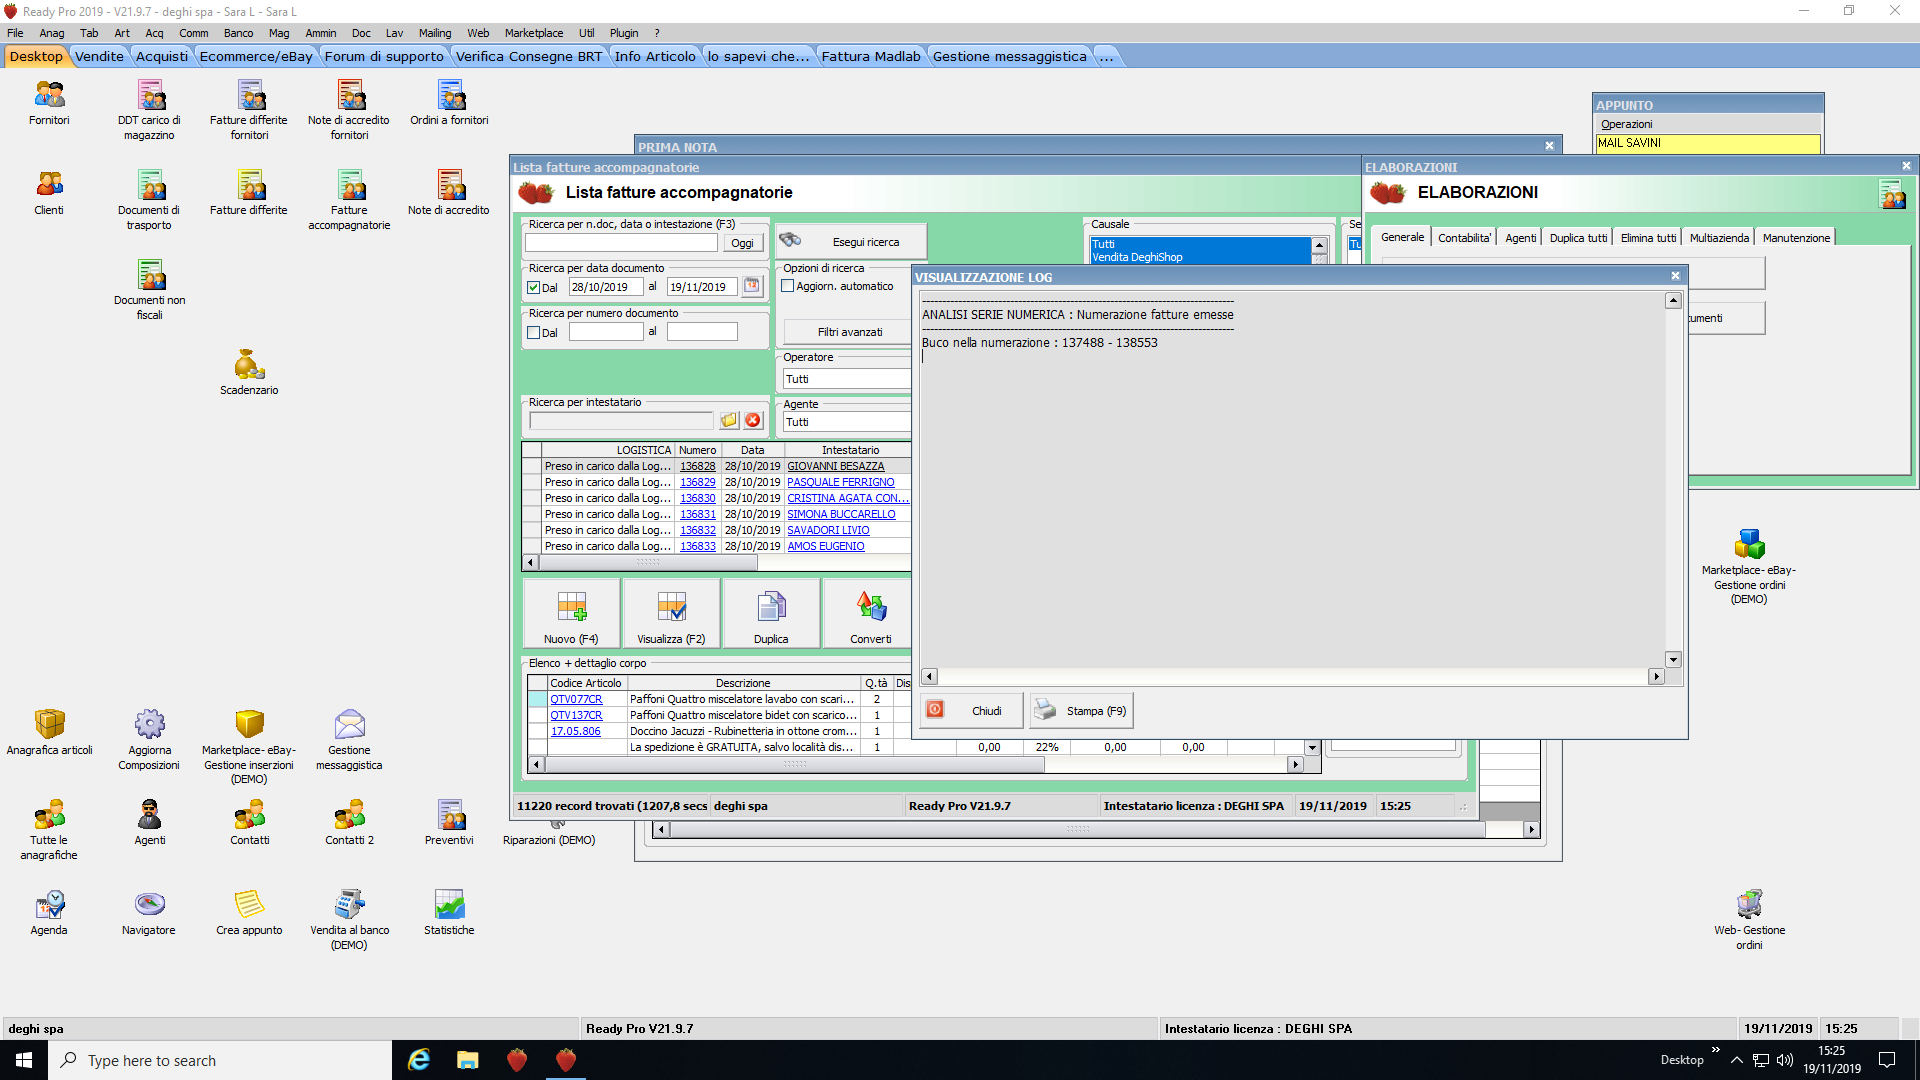Open Gestione messaggistica envelope icon
1920x1080 pixels.
tap(349, 739)
